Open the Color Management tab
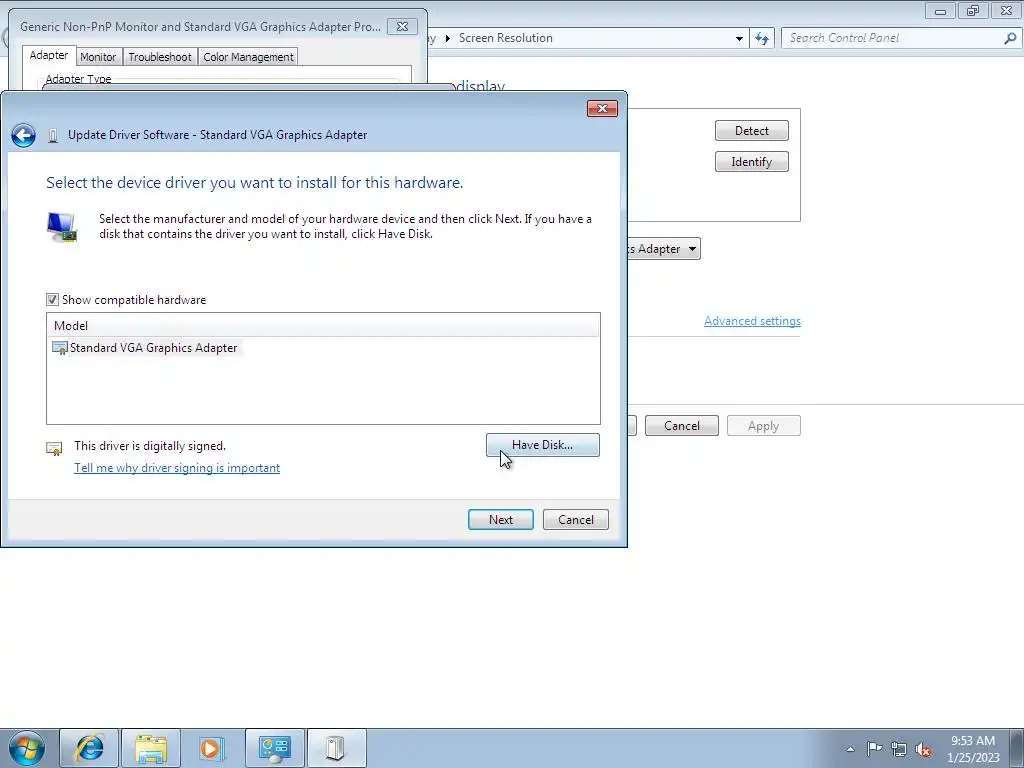The image size is (1024, 768). click(x=248, y=57)
